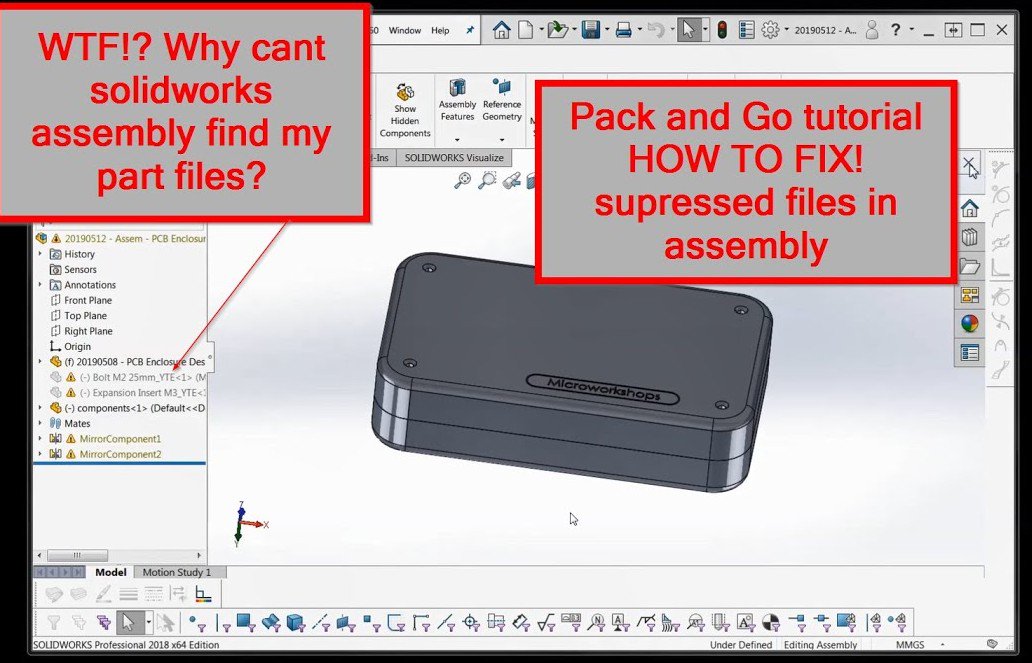The width and height of the screenshot is (1032, 663).
Task: Switch to the SOLIDWORKS Visualize tab
Action: coord(454,158)
